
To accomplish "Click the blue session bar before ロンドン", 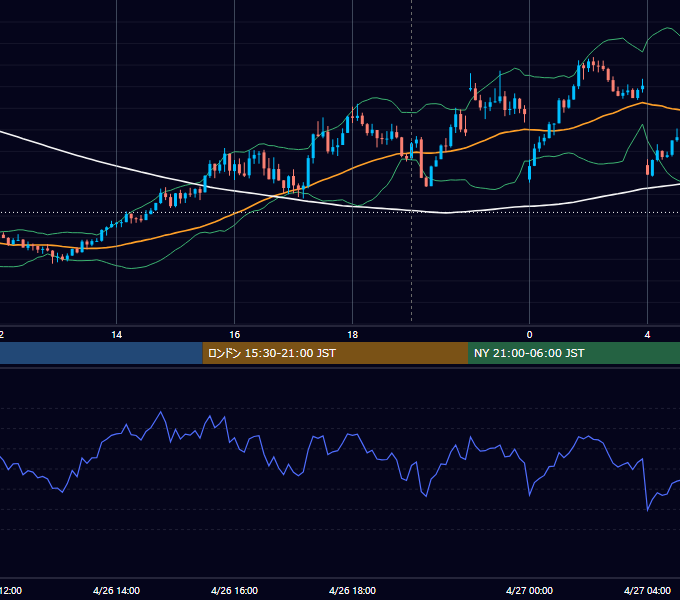I will 101,353.
